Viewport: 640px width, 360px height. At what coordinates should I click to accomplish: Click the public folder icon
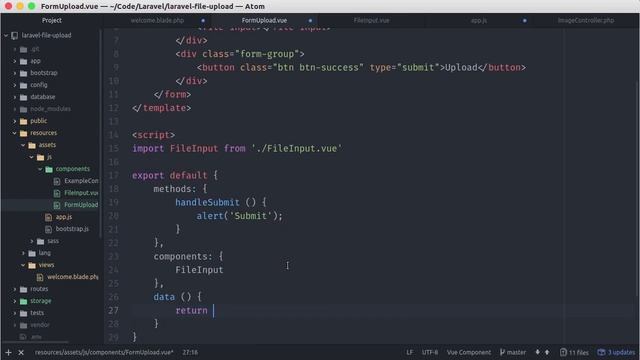pyautogui.click(x=24, y=121)
